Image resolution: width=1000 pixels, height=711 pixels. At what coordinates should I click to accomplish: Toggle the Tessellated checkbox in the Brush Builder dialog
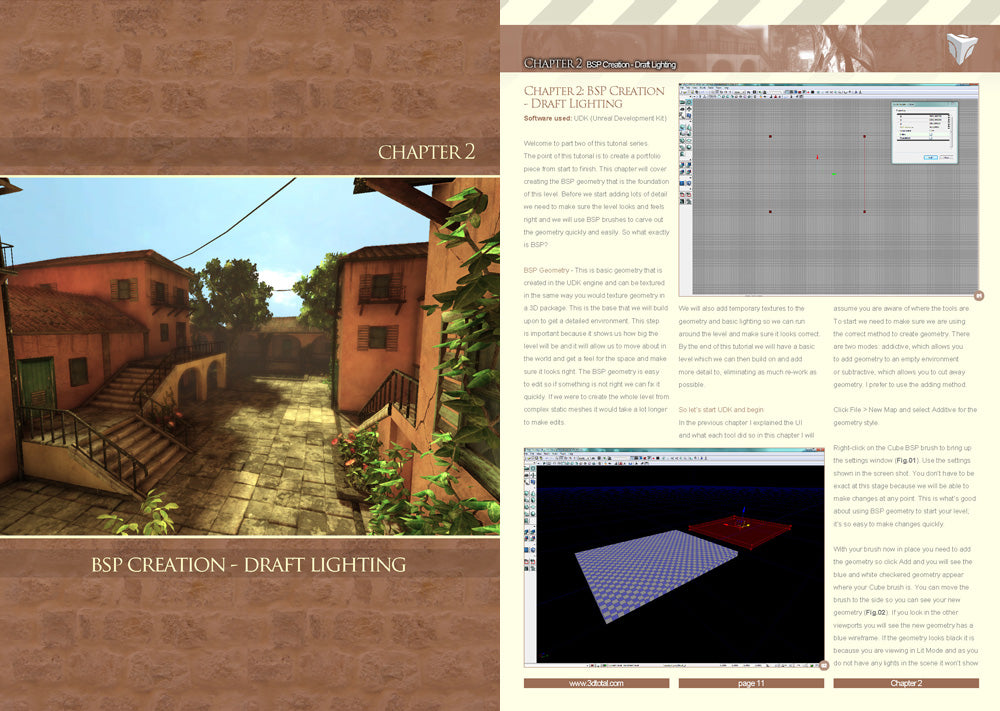pos(930,139)
